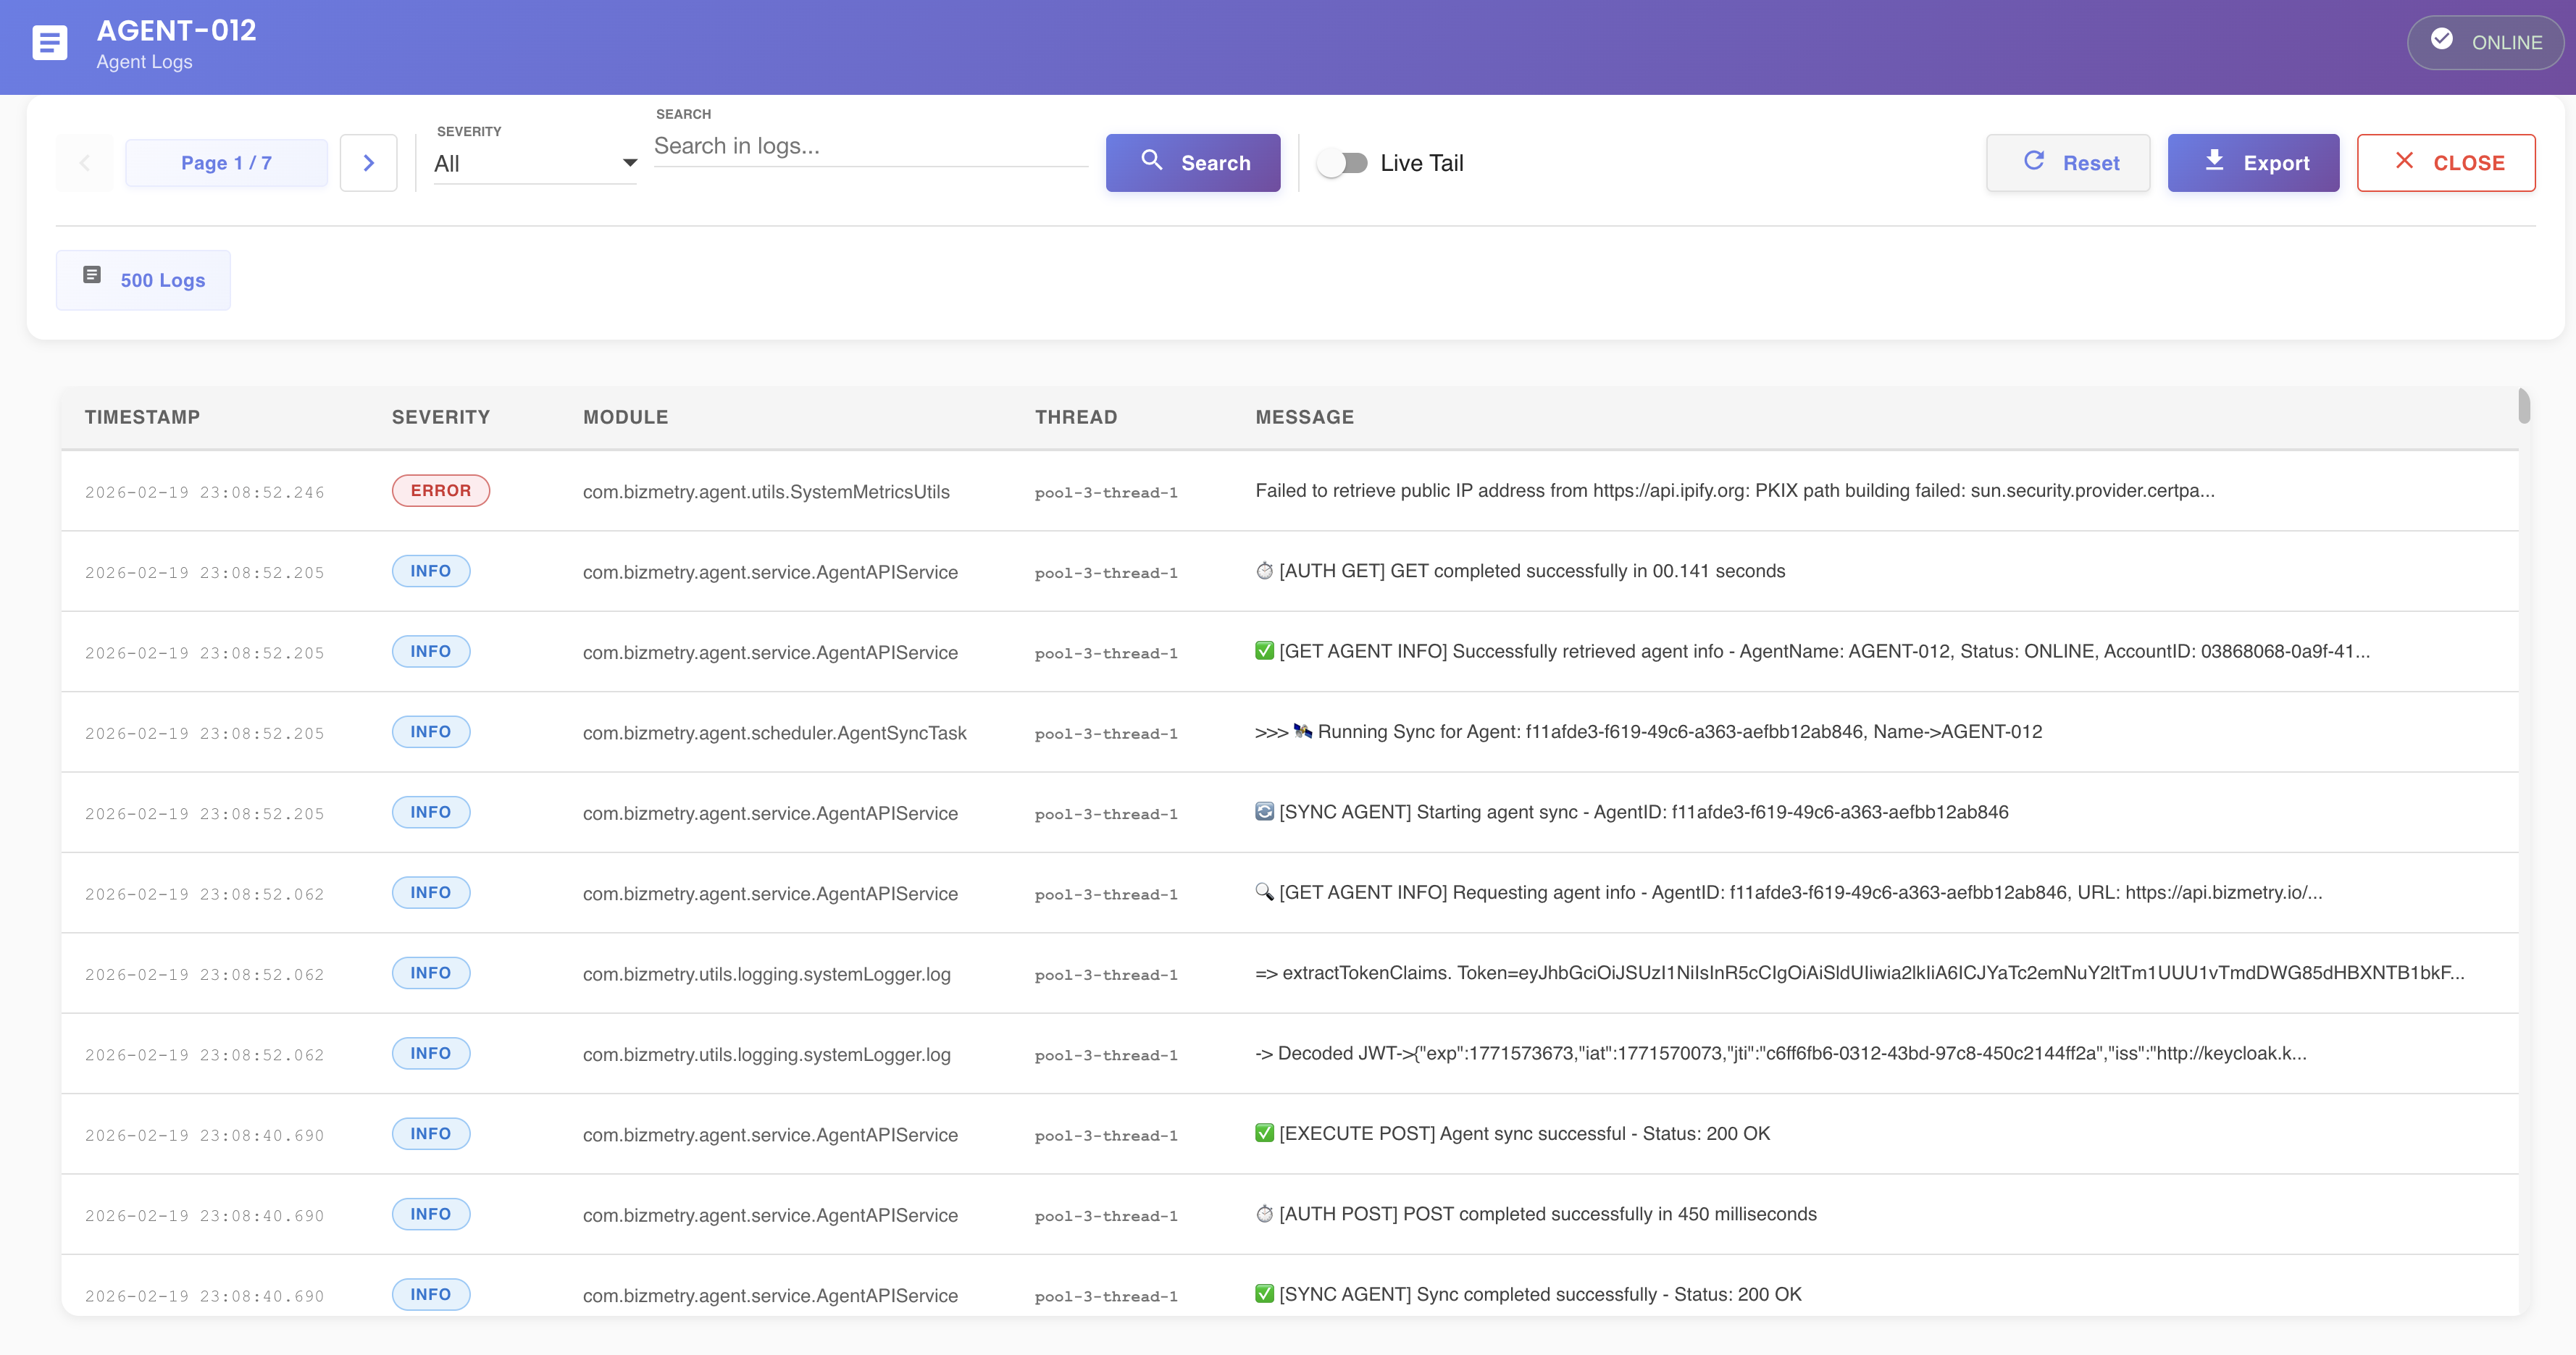Click the ONLINE status badge

point(2485,42)
